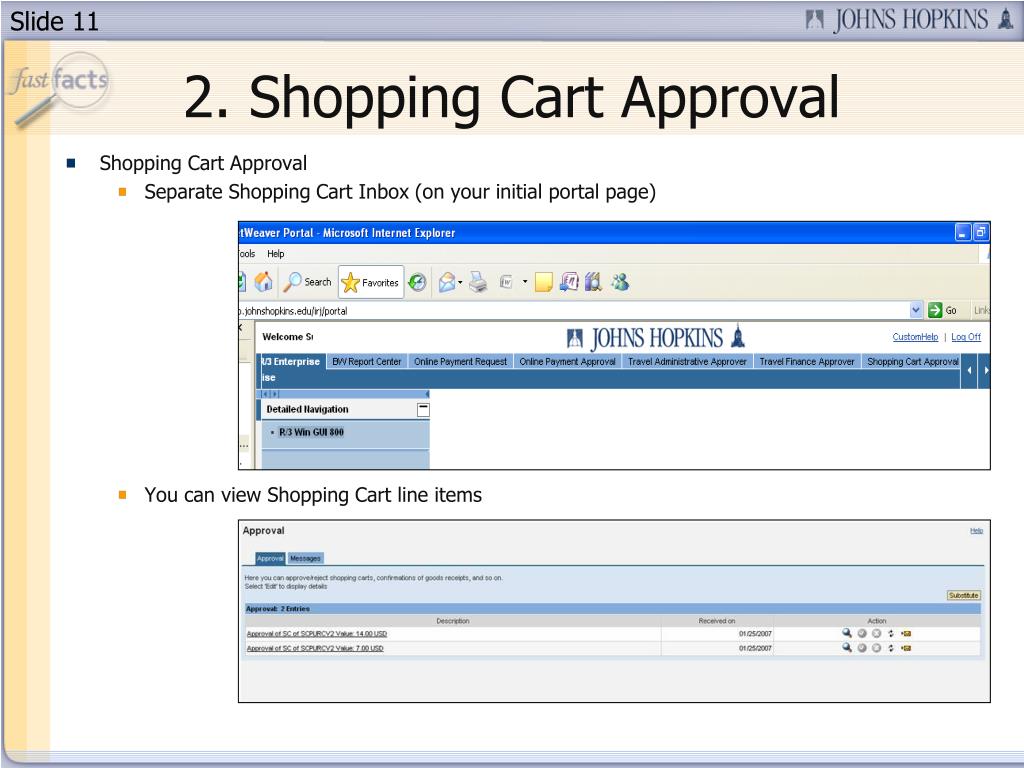
Task: Click envelope icon for 14.00 USD cart
Action: (x=906, y=633)
